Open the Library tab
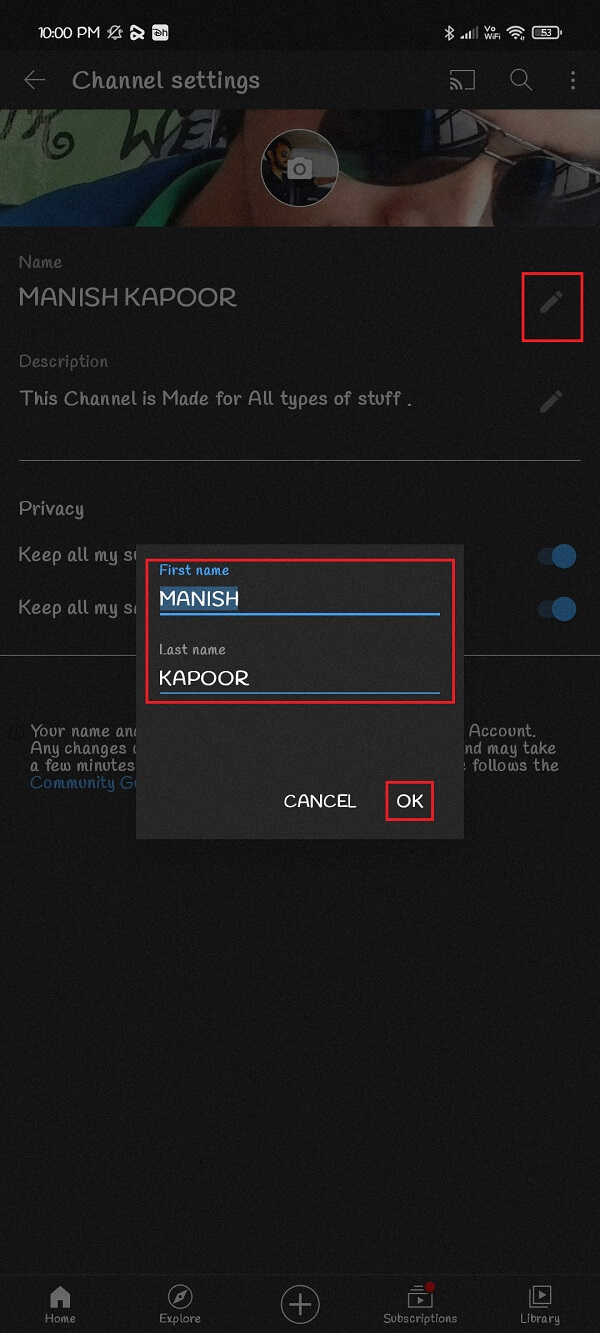 click(540, 1304)
